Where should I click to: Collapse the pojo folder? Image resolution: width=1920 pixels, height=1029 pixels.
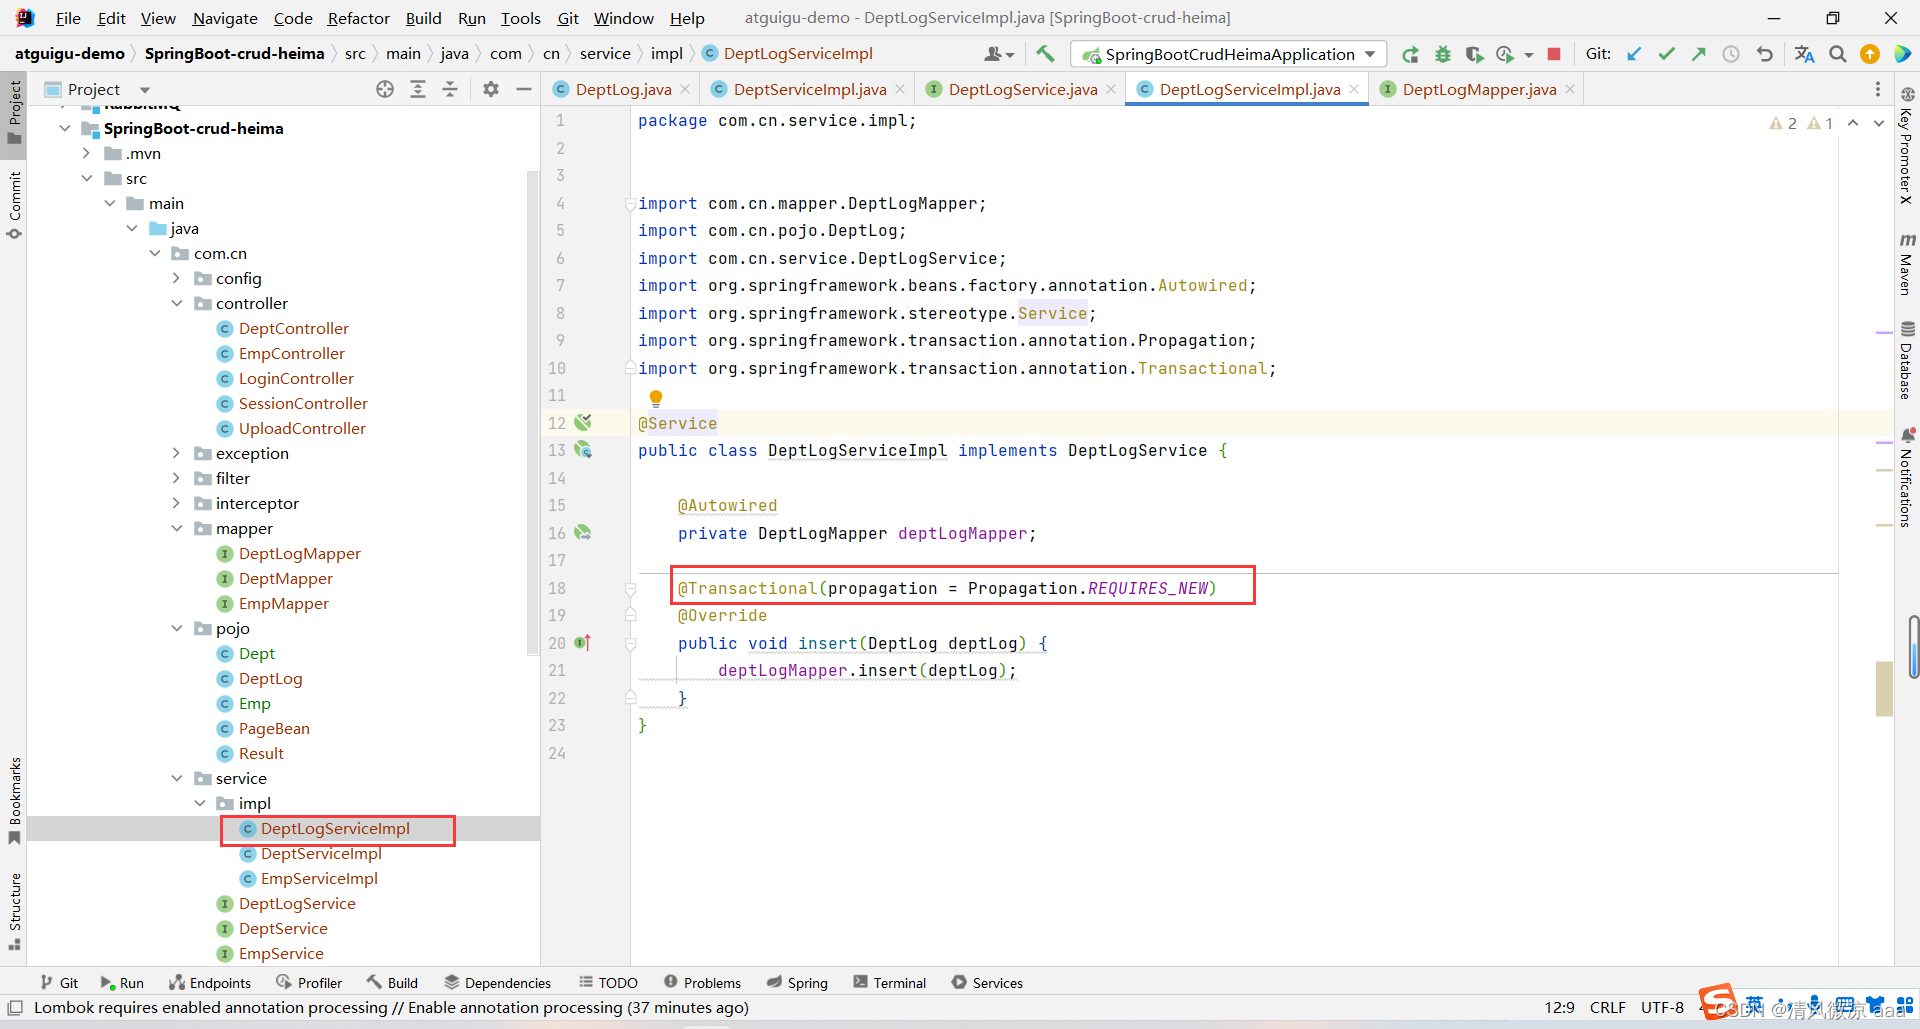[x=177, y=628]
